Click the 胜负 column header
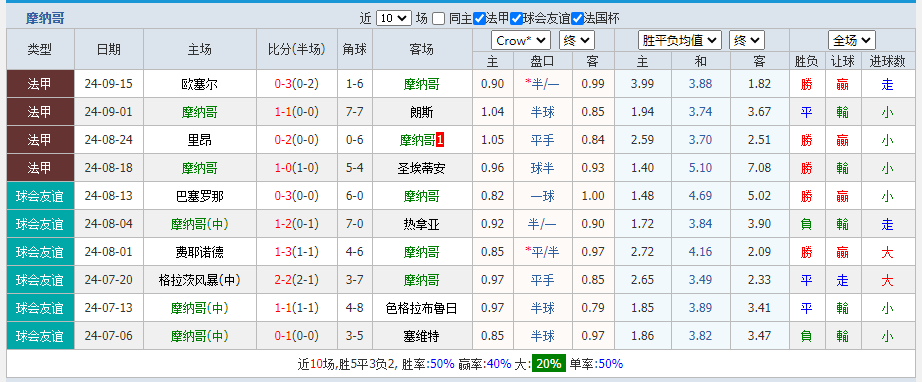The image size is (922, 382). tap(806, 61)
